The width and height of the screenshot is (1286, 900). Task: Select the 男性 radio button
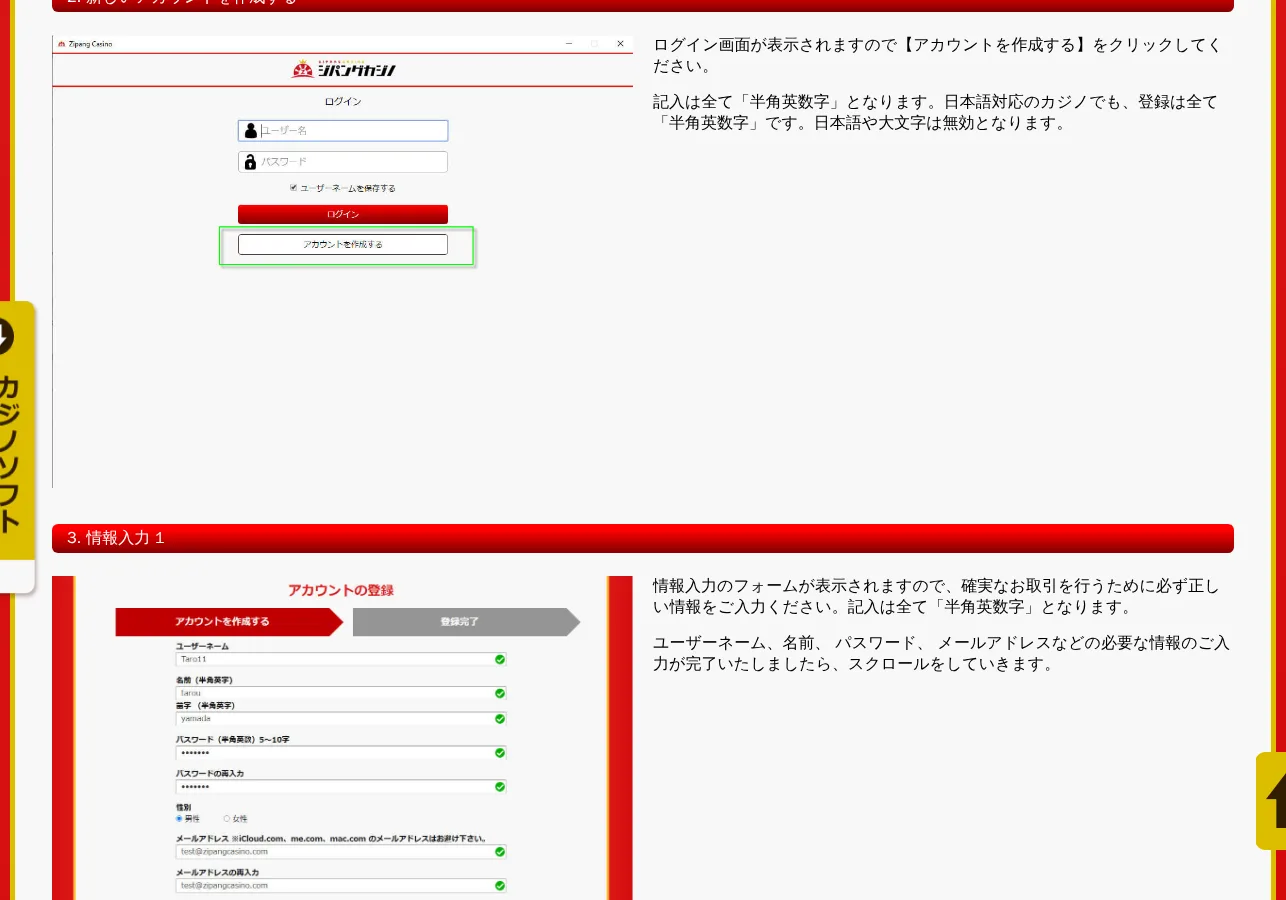[x=179, y=818]
